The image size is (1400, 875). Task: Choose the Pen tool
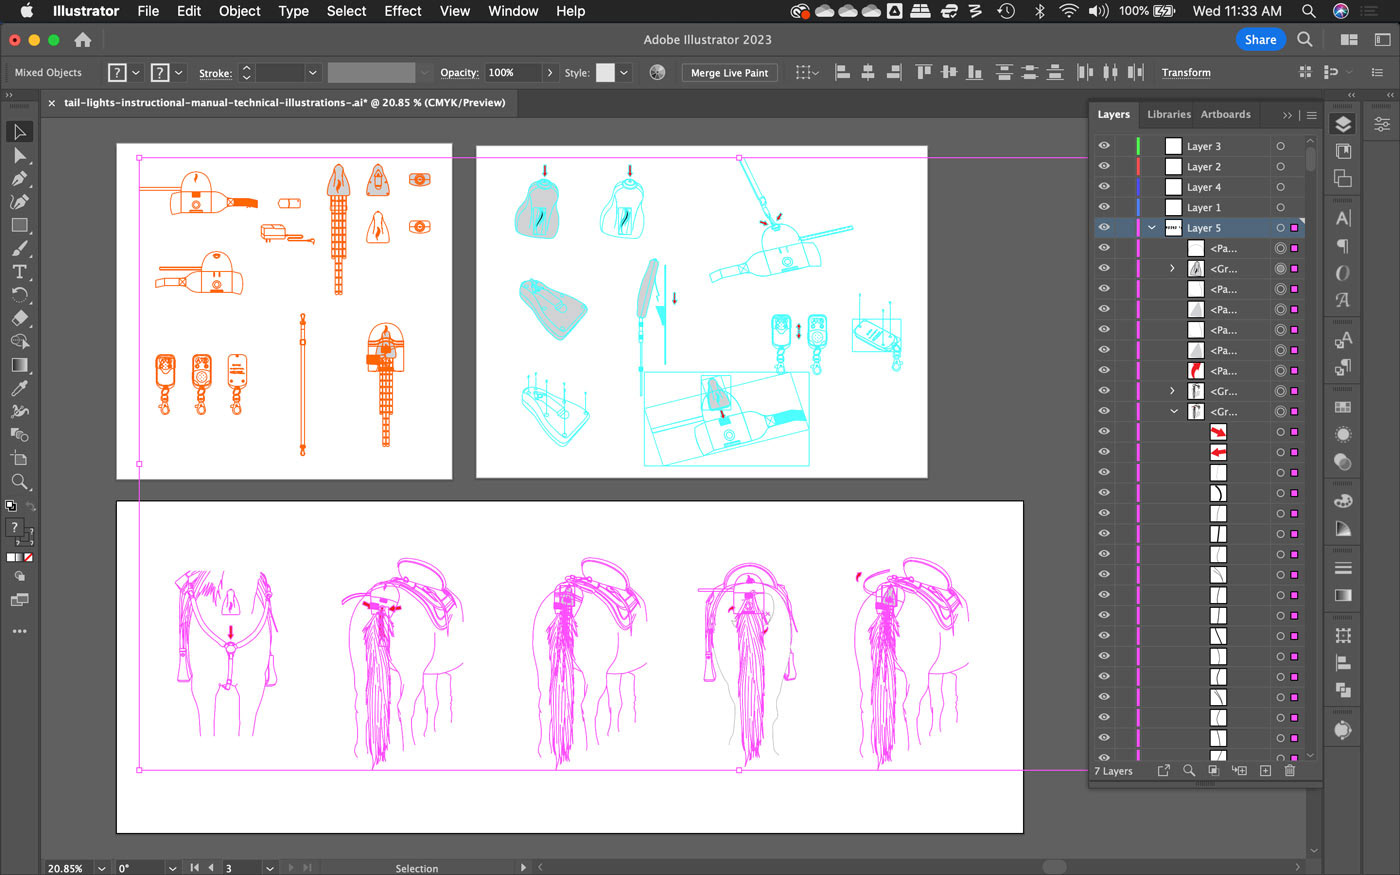point(19,179)
